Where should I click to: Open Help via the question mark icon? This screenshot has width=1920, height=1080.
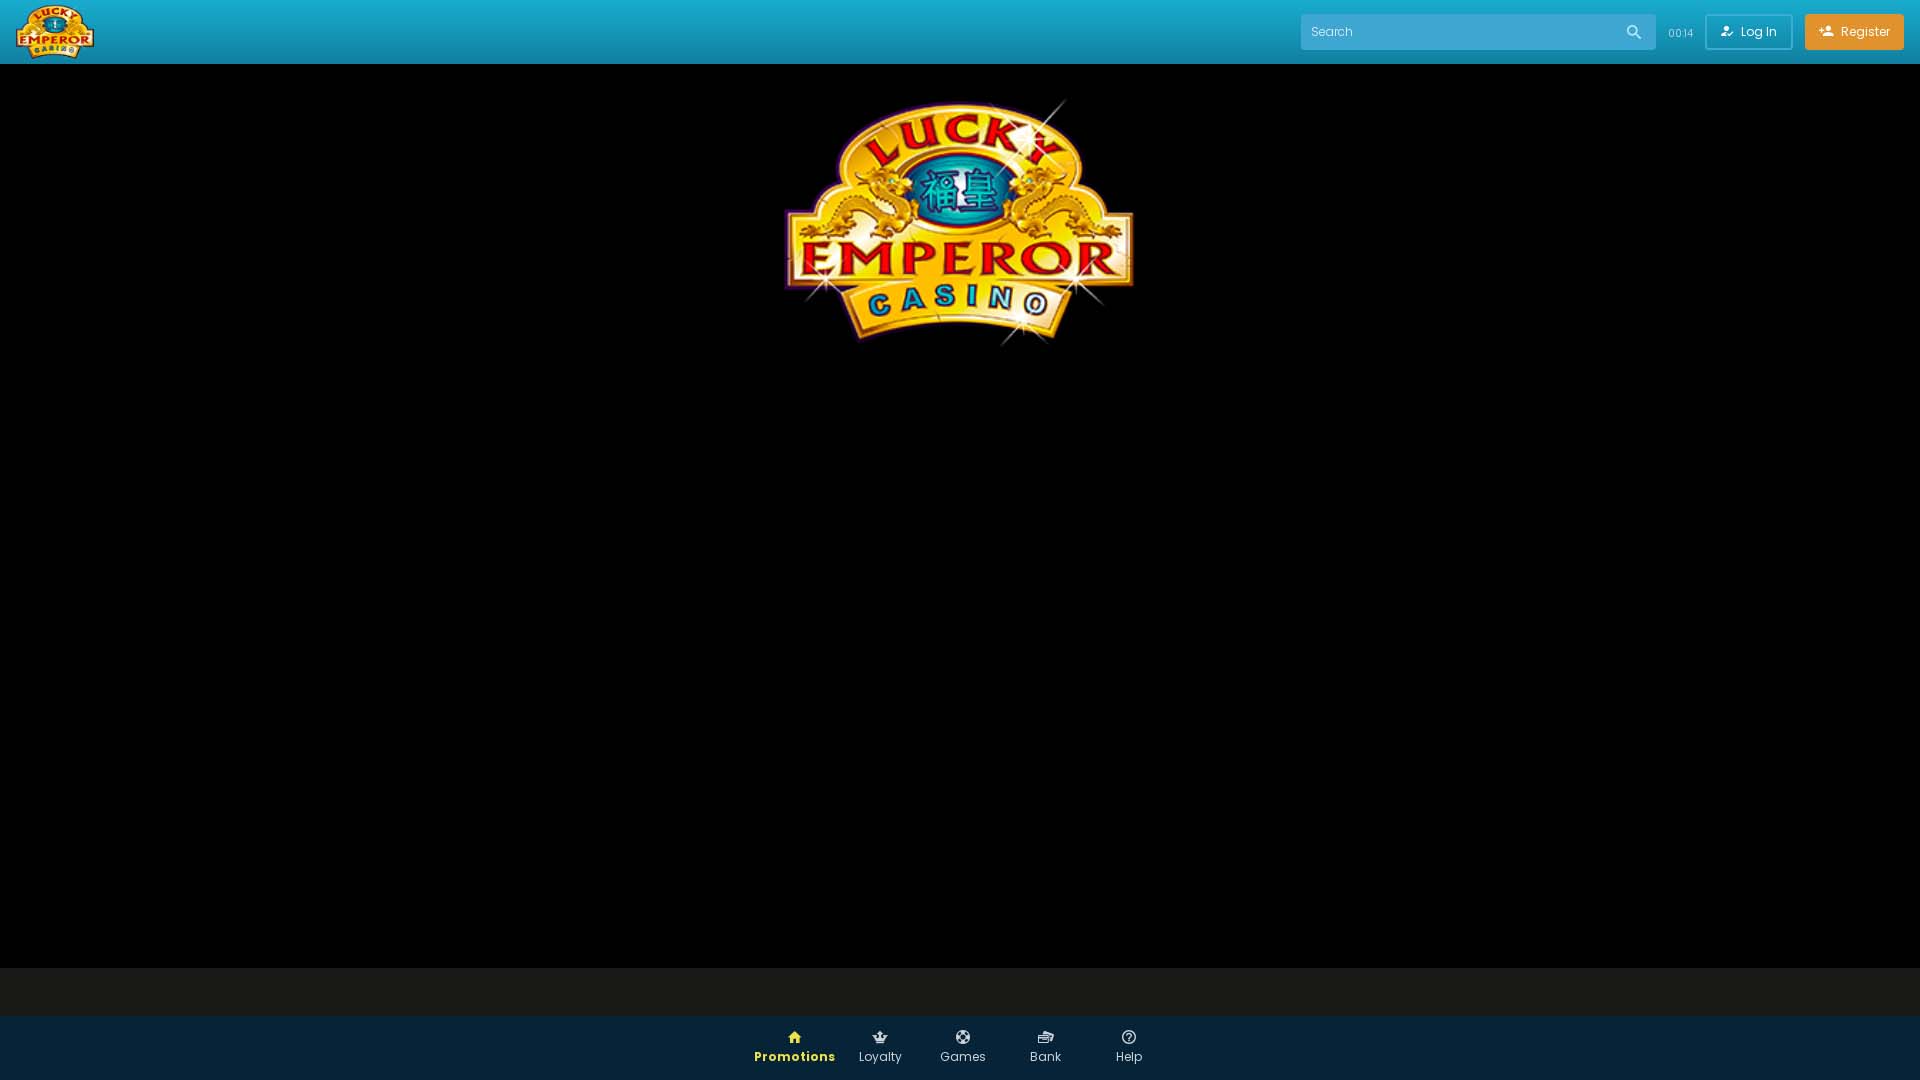[1129, 1037]
